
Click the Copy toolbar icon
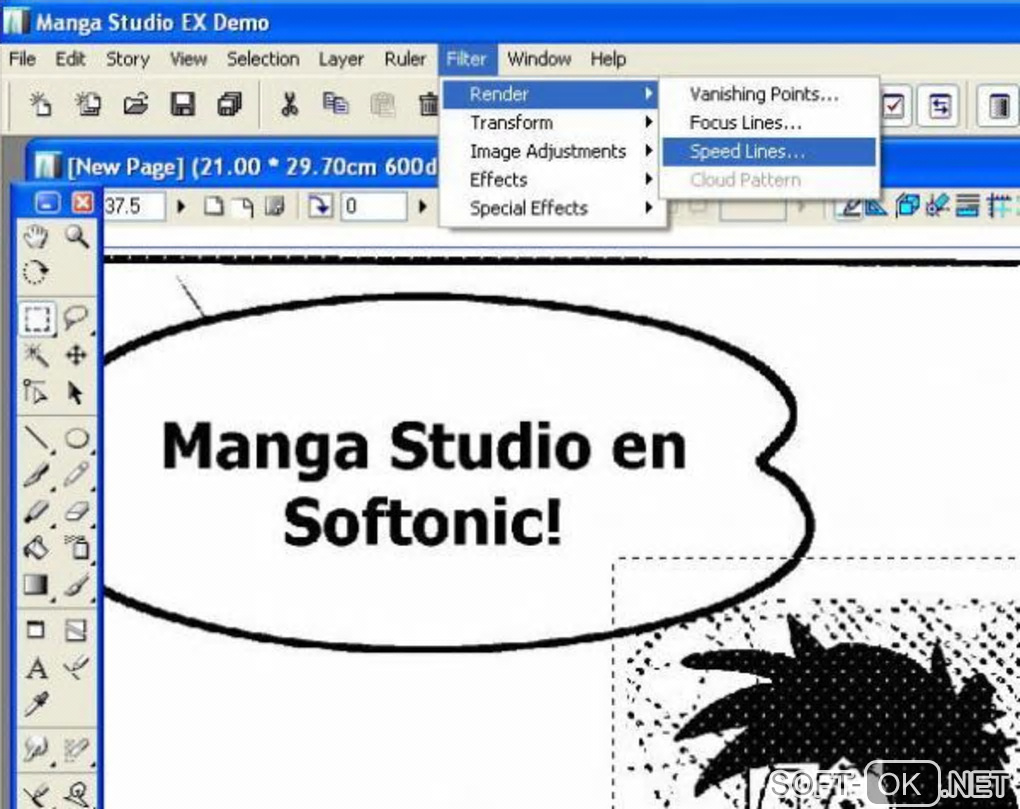[336, 104]
